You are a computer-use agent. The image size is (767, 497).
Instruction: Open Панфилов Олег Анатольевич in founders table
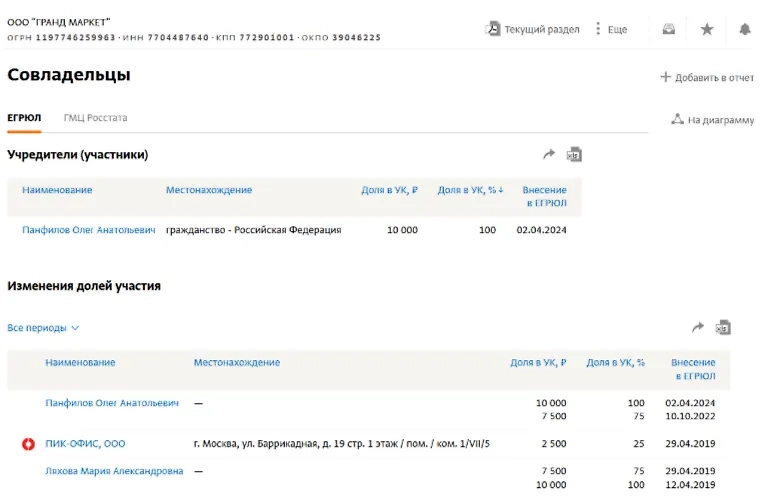88,230
